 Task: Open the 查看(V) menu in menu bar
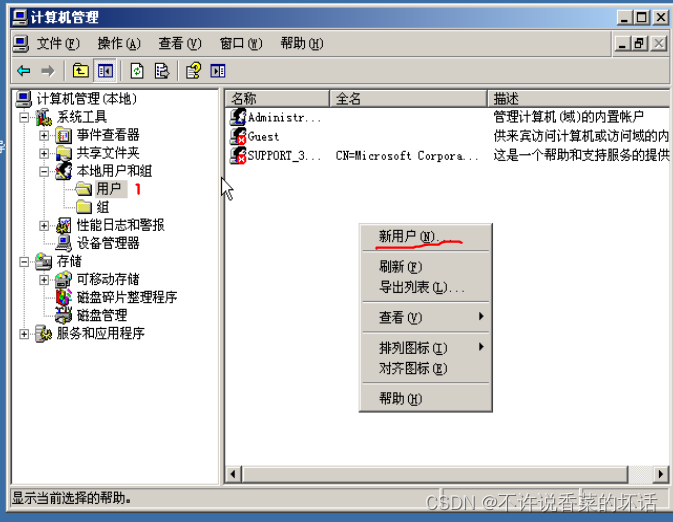tap(180, 43)
